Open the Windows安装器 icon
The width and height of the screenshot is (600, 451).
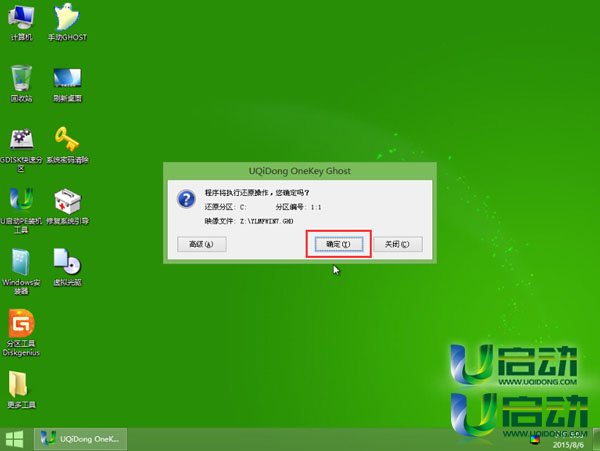click(21, 272)
